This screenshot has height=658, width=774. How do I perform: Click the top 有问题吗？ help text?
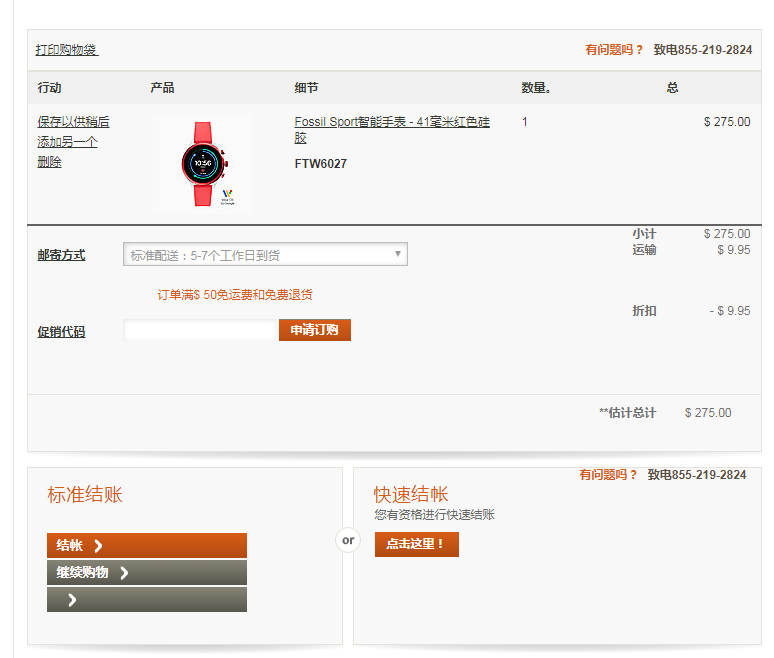(614, 50)
